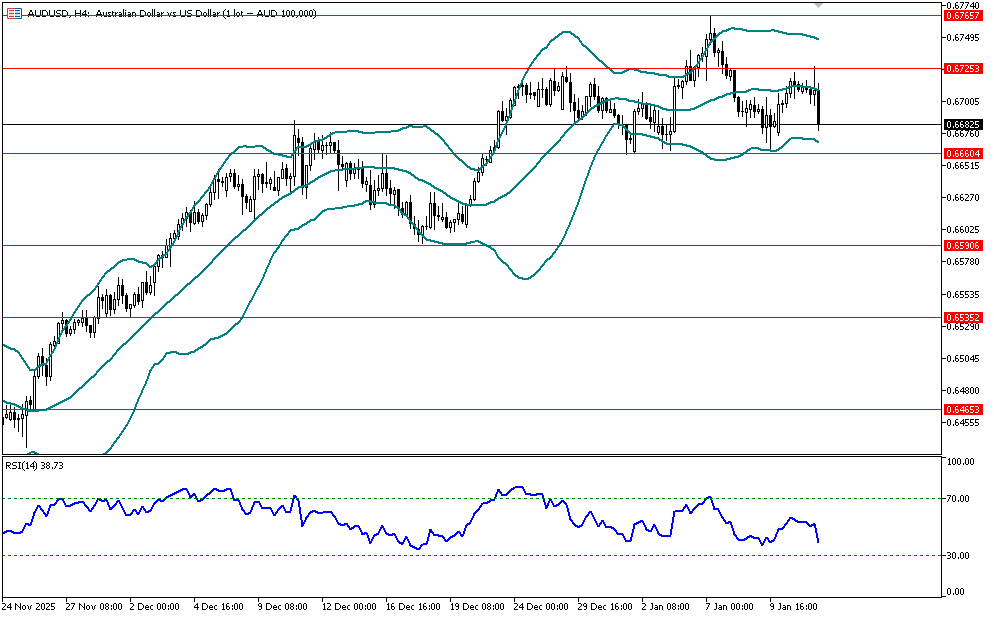Click the red 0.65906 price level label
The height and width of the screenshot is (618, 994).
(x=961, y=245)
